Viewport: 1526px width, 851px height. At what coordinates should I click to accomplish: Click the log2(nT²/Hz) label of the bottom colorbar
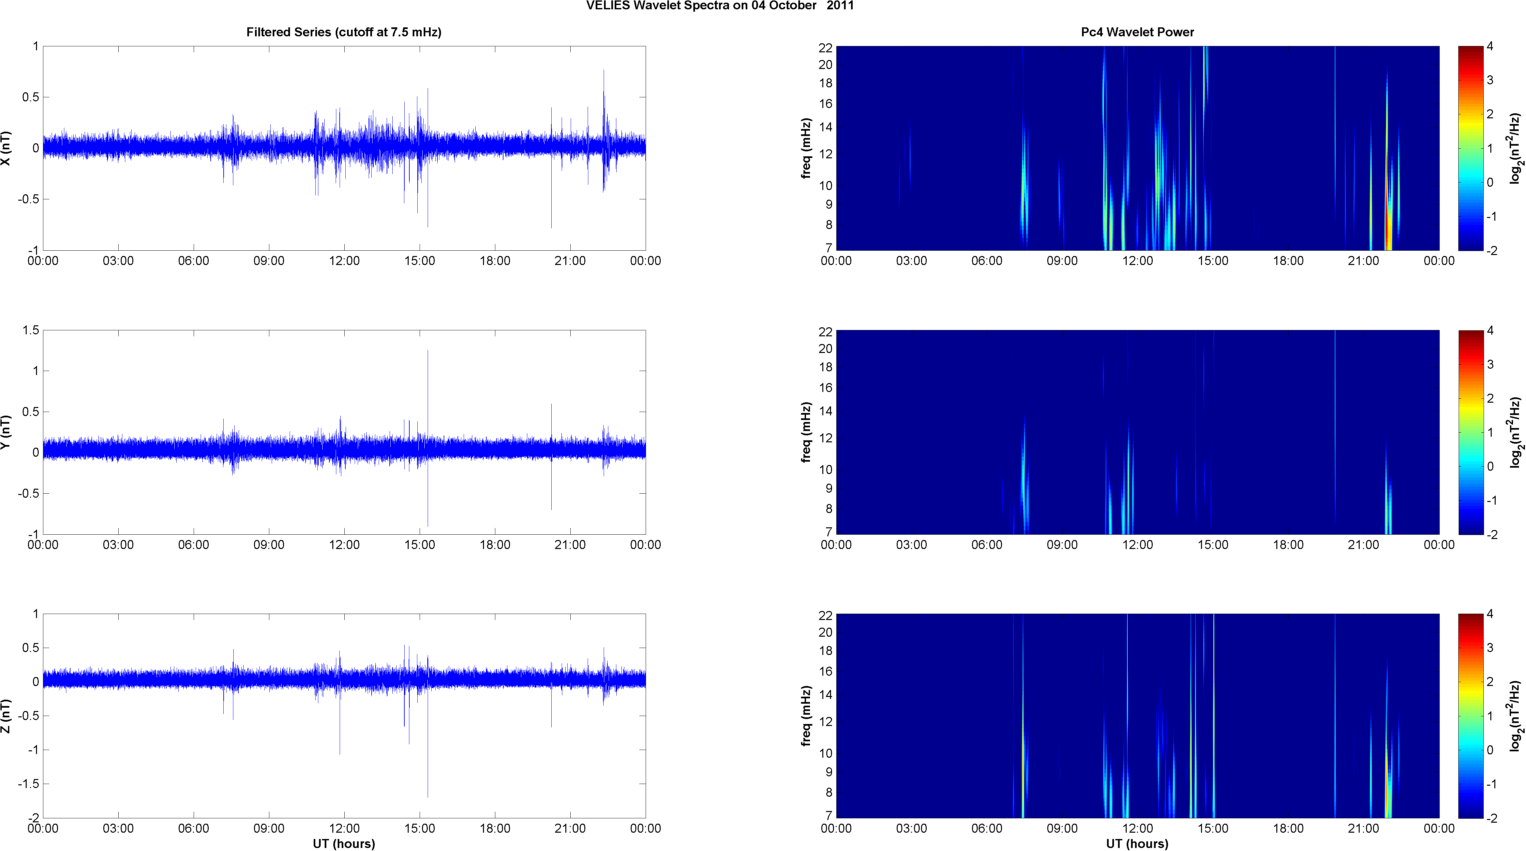pyautogui.click(x=1516, y=716)
